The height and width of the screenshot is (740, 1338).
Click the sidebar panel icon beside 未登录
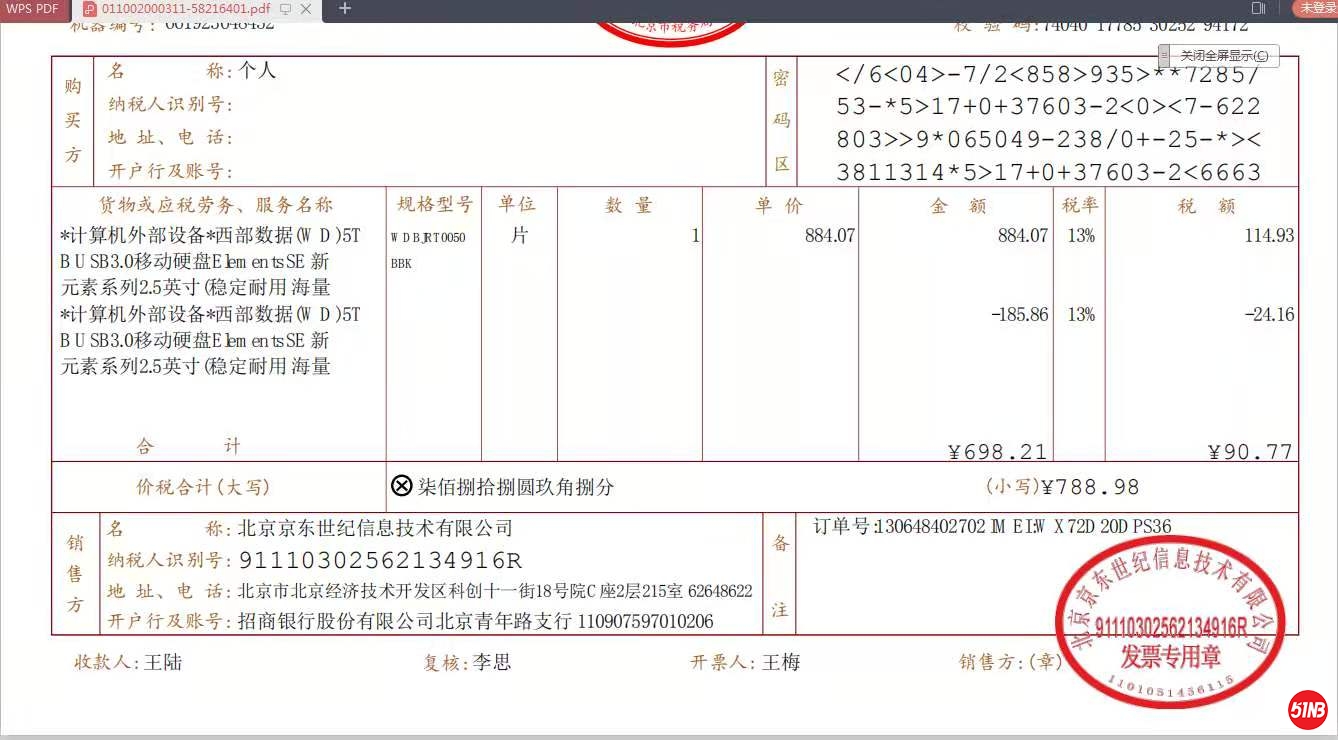point(1258,8)
